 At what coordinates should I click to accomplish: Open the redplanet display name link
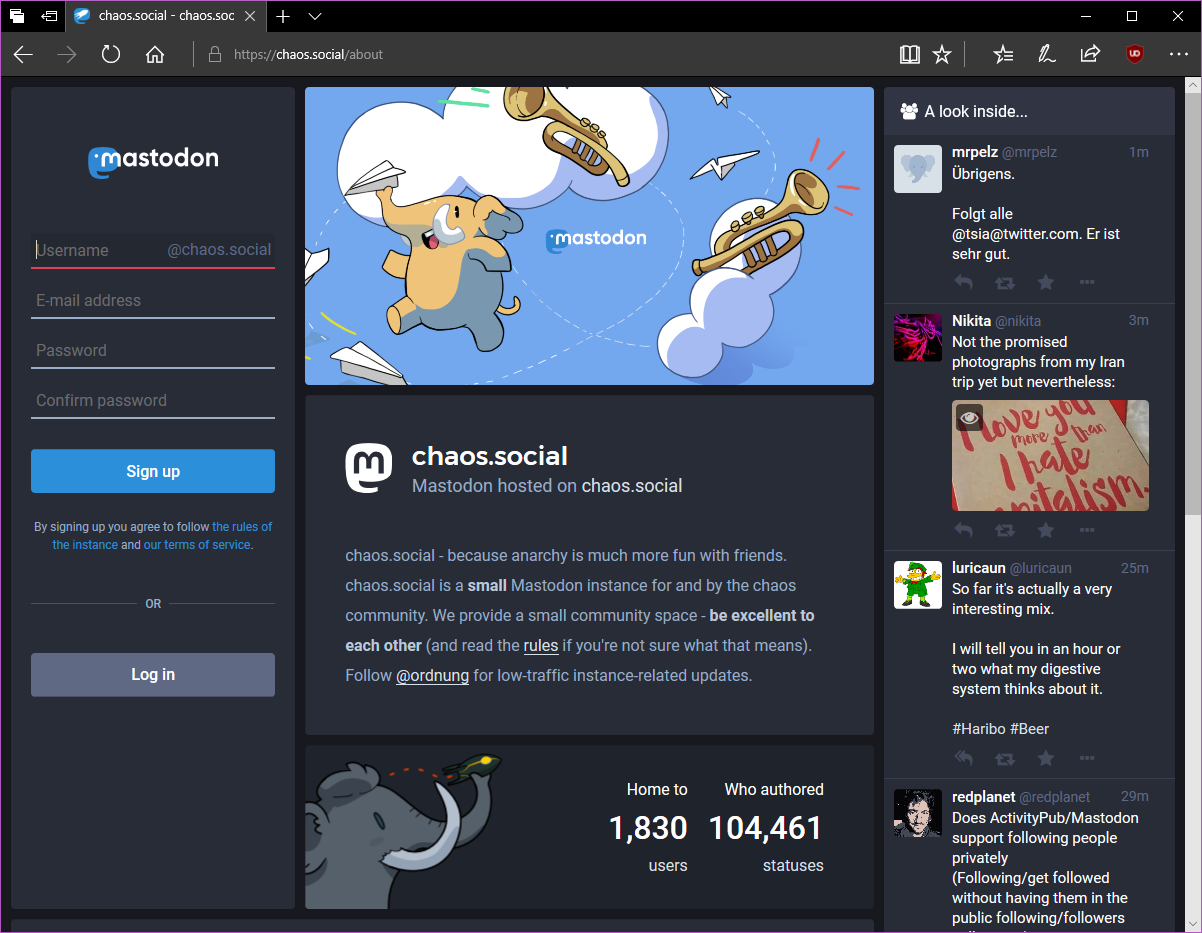(x=984, y=797)
